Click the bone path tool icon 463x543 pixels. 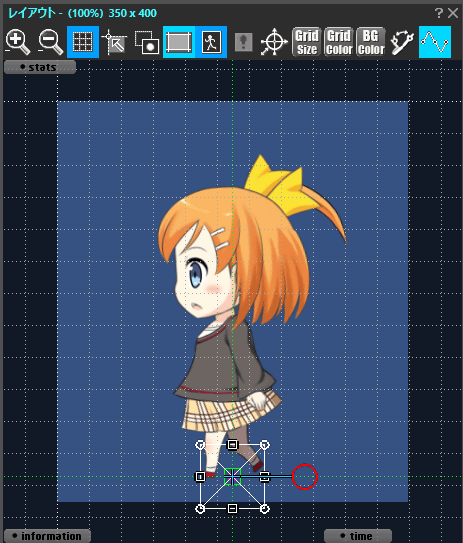coord(402,42)
